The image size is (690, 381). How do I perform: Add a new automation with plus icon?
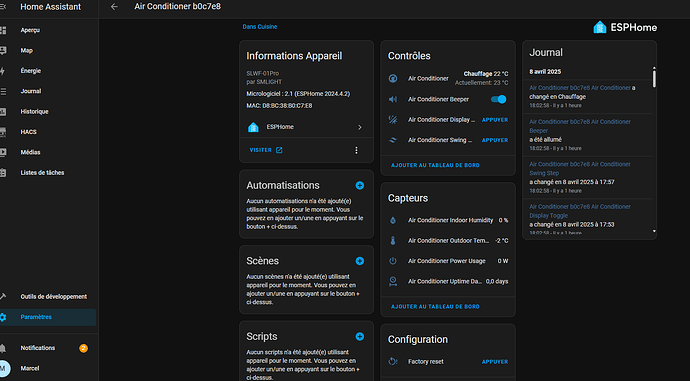(x=360, y=186)
